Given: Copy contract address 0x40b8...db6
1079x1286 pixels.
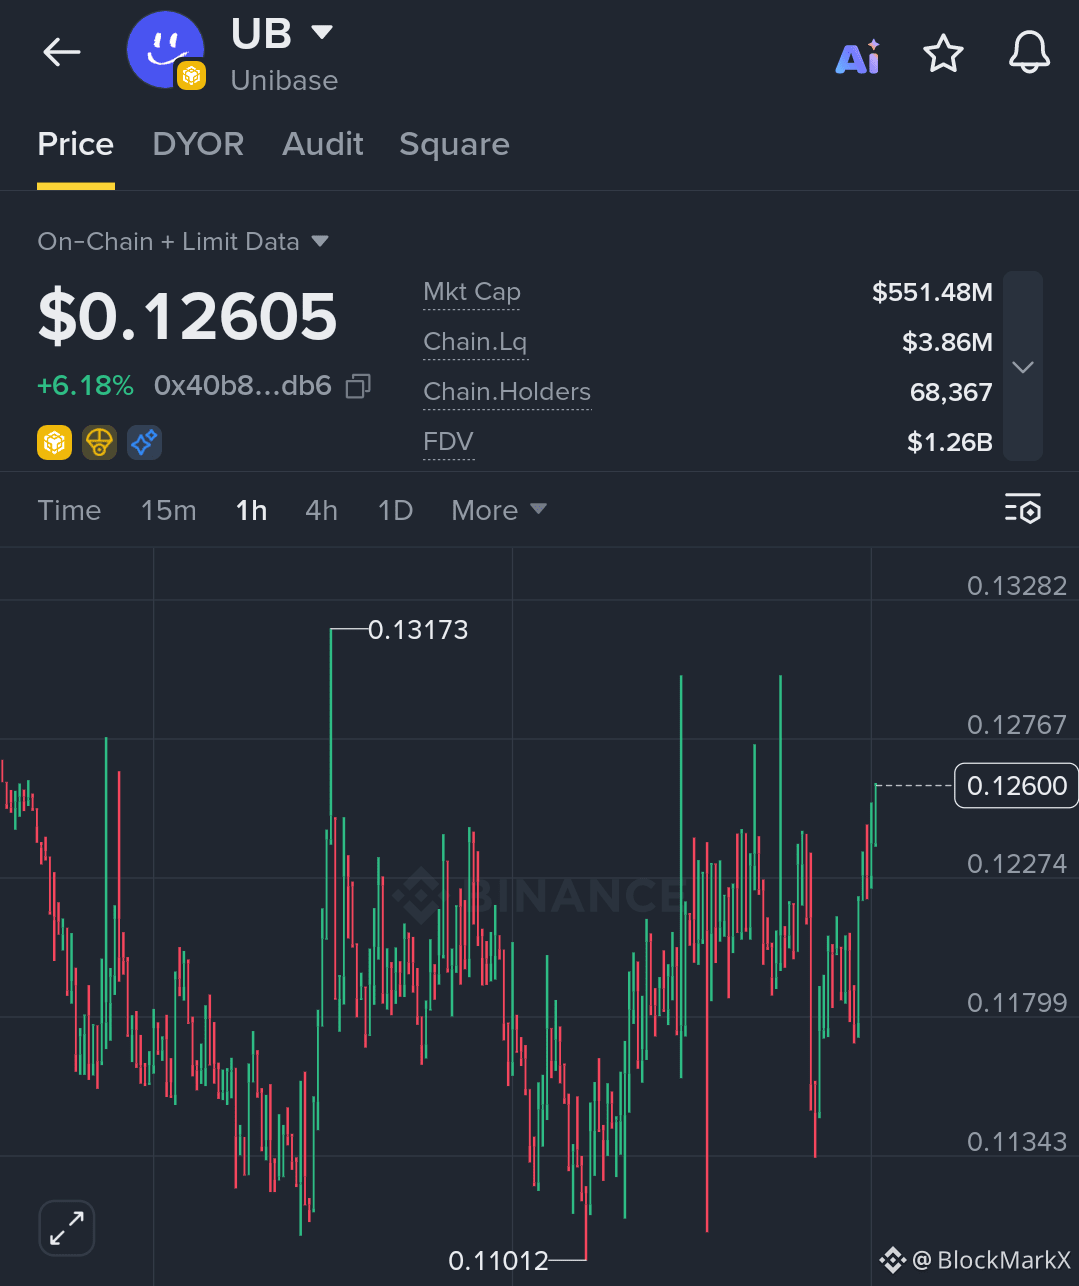Looking at the screenshot, I should (358, 386).
